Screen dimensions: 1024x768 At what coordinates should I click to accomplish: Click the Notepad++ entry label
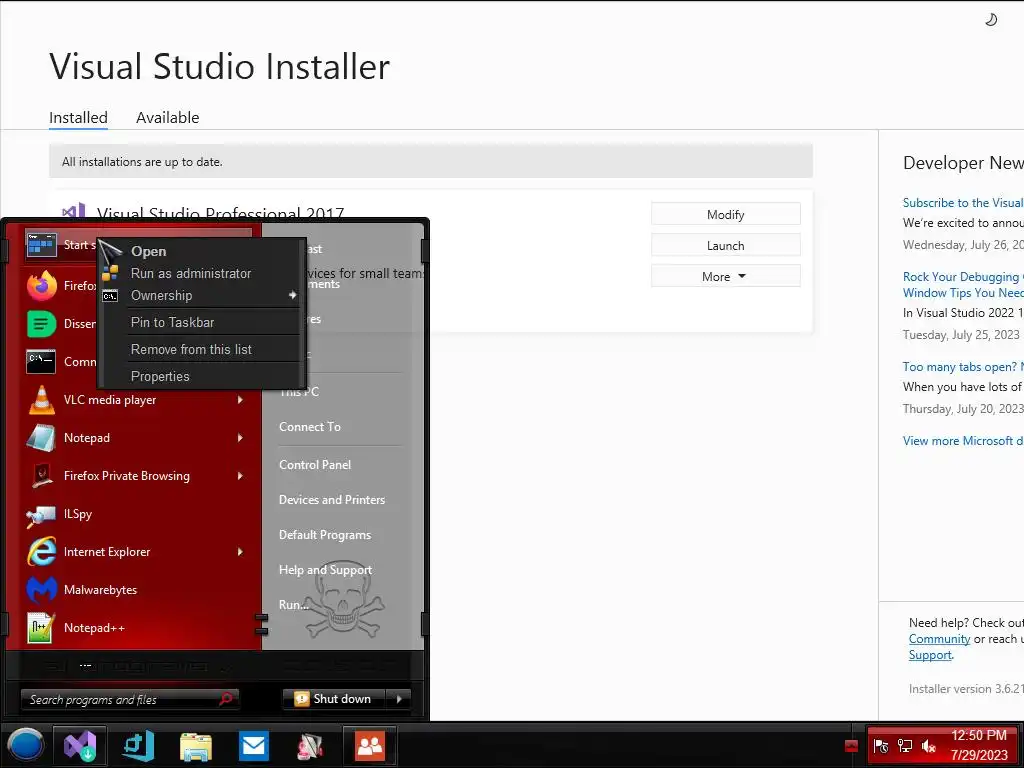pyautogui.click(x=94, y=628)
